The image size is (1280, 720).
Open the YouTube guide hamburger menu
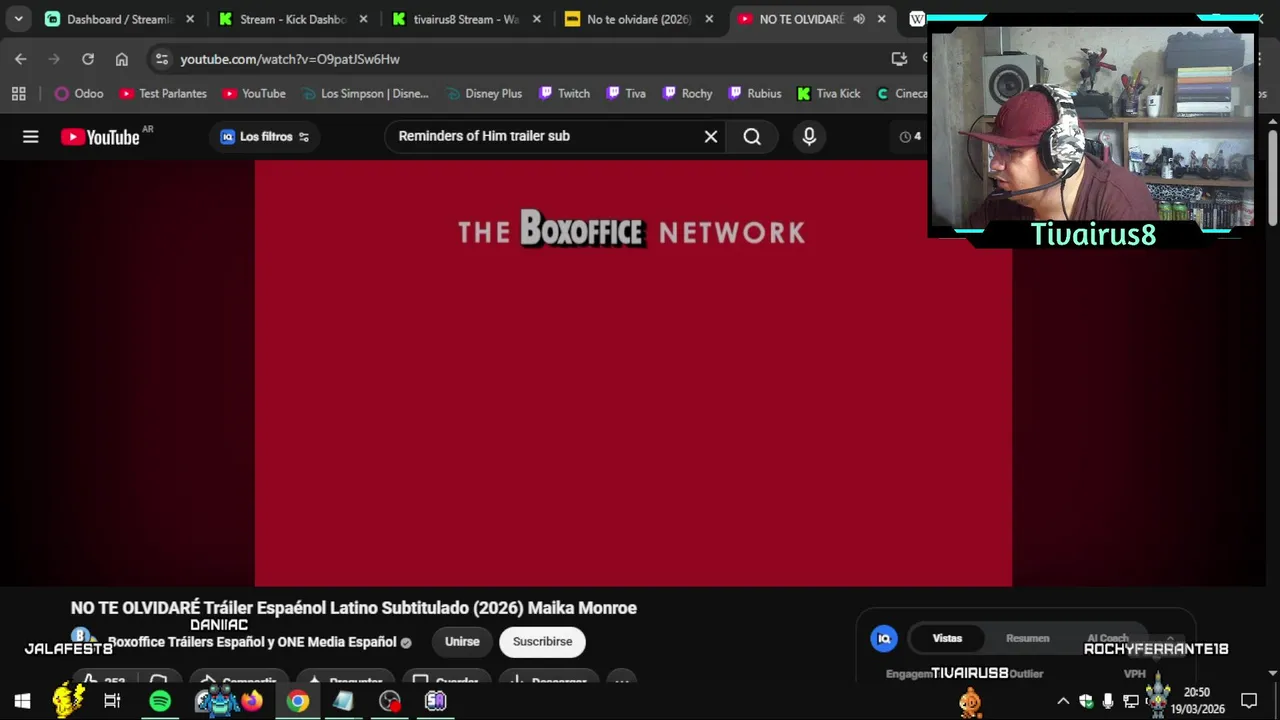31,137
